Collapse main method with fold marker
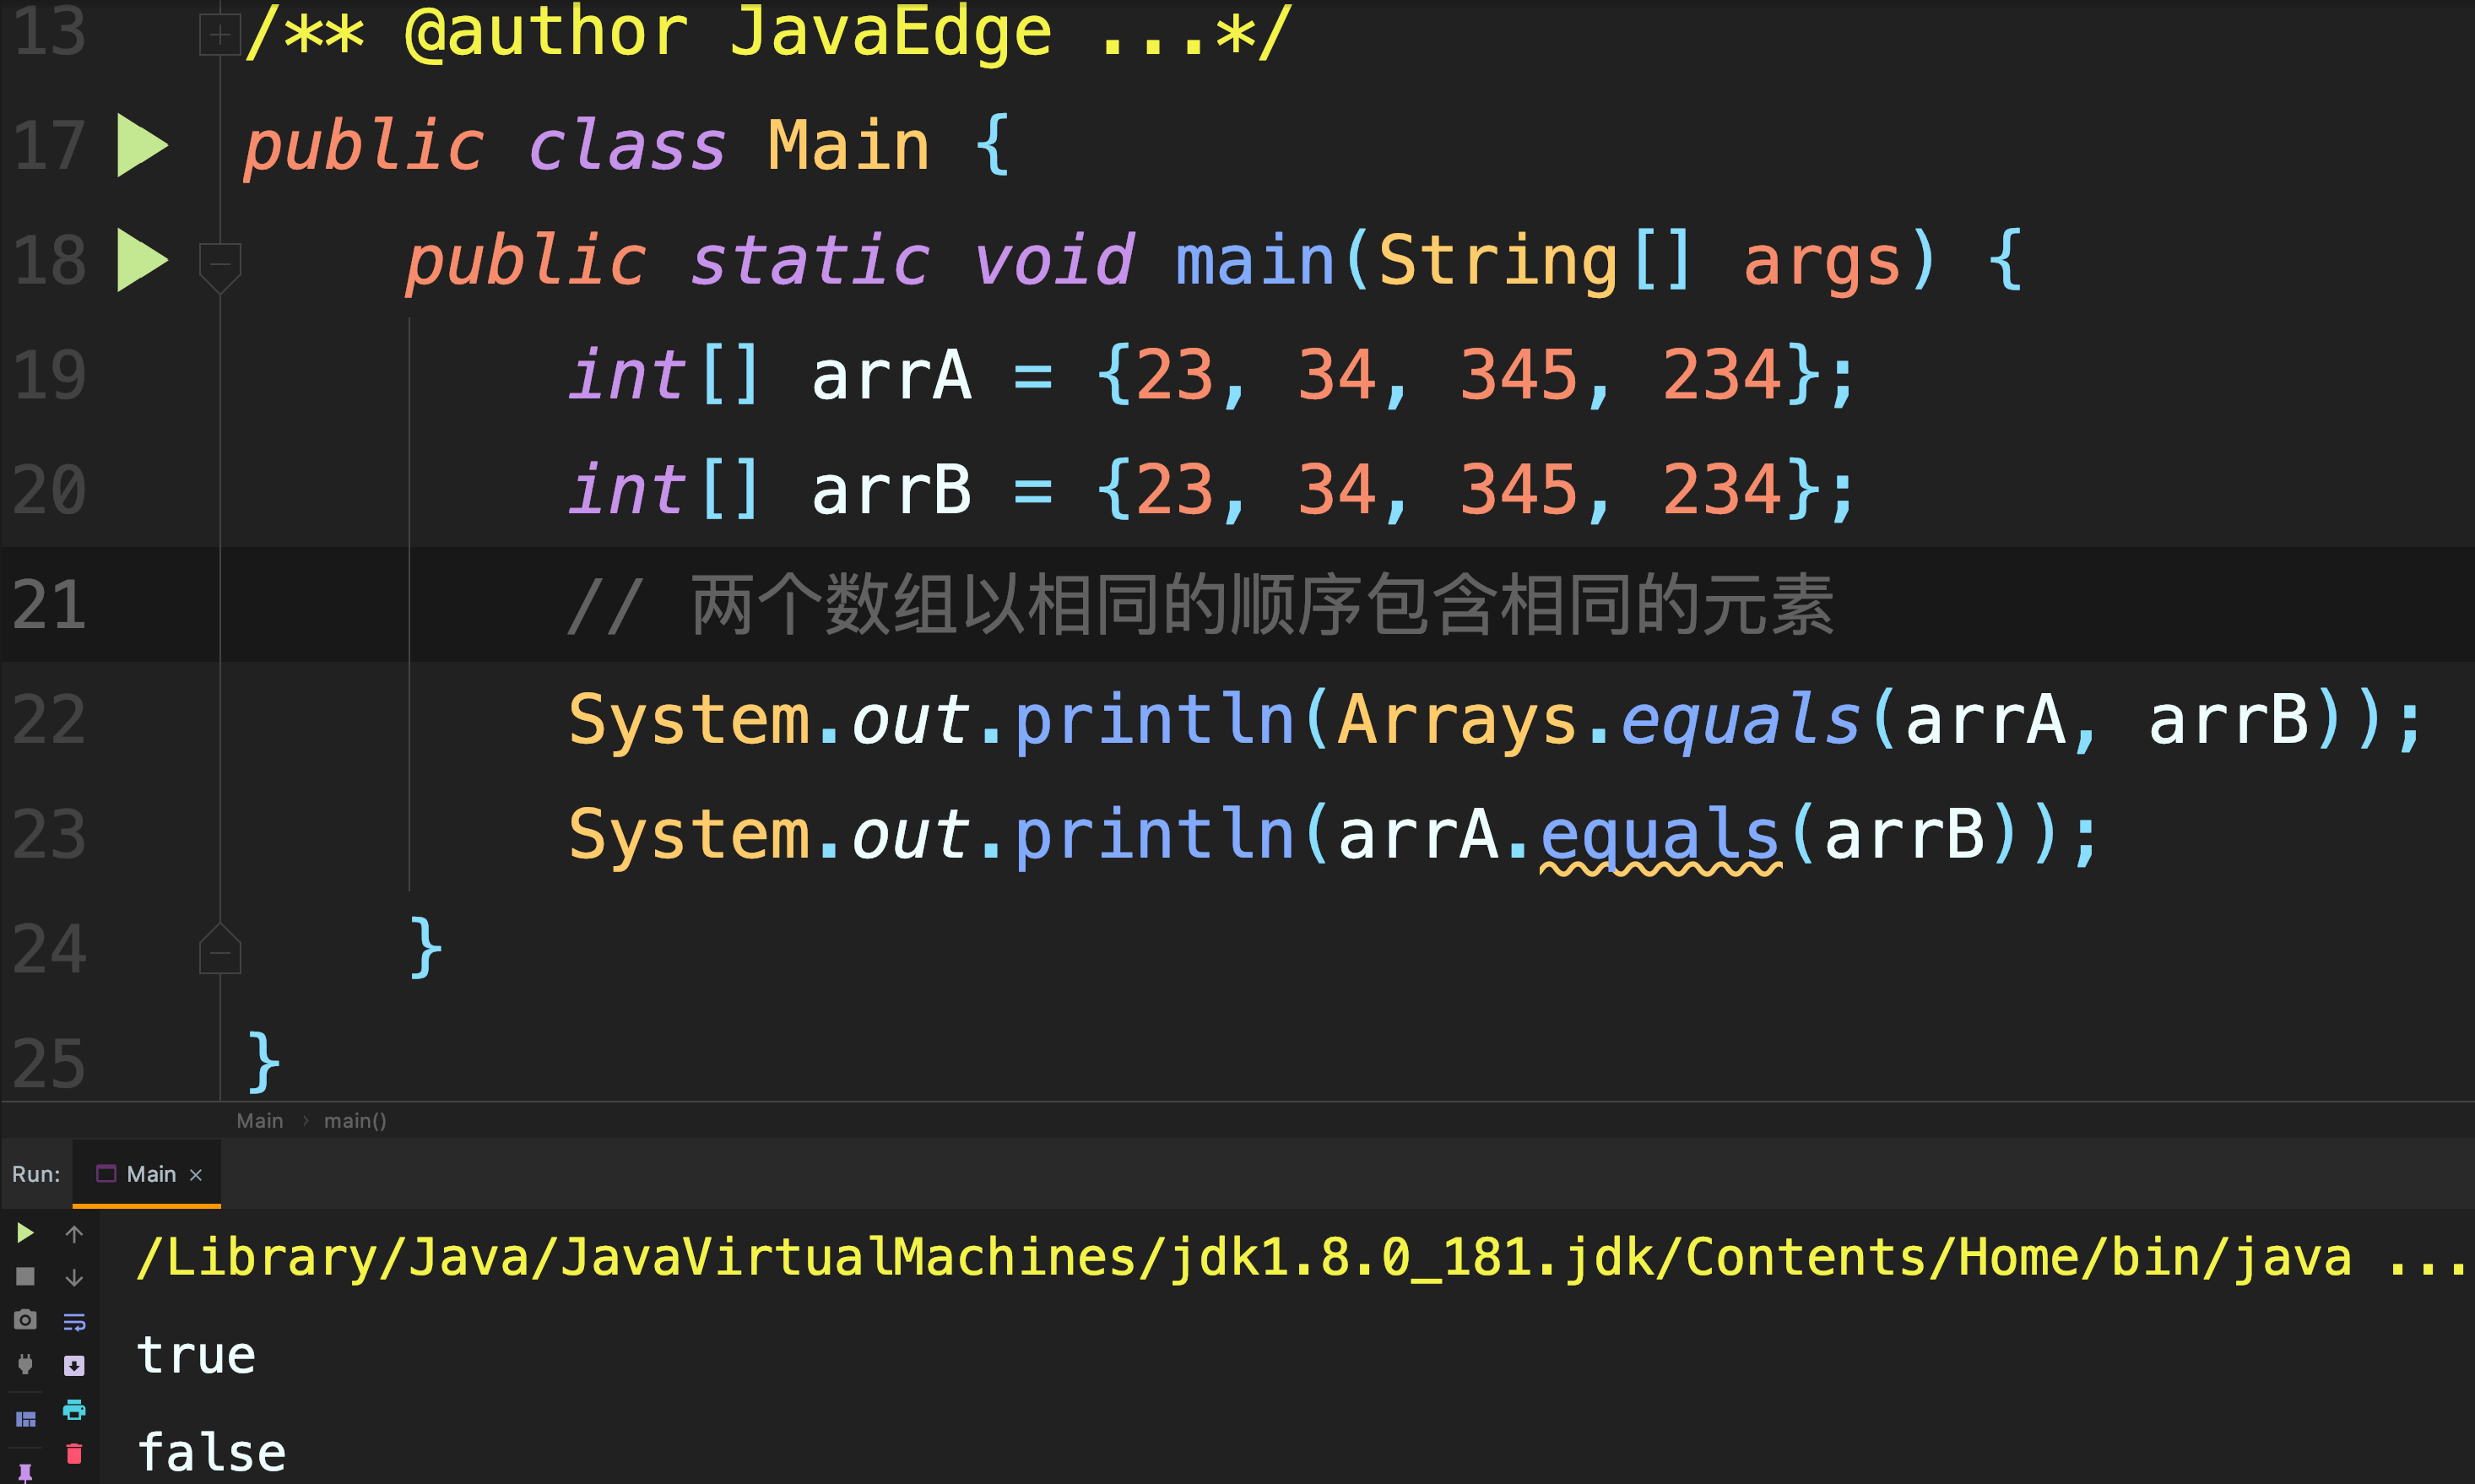 click(220, 264)
